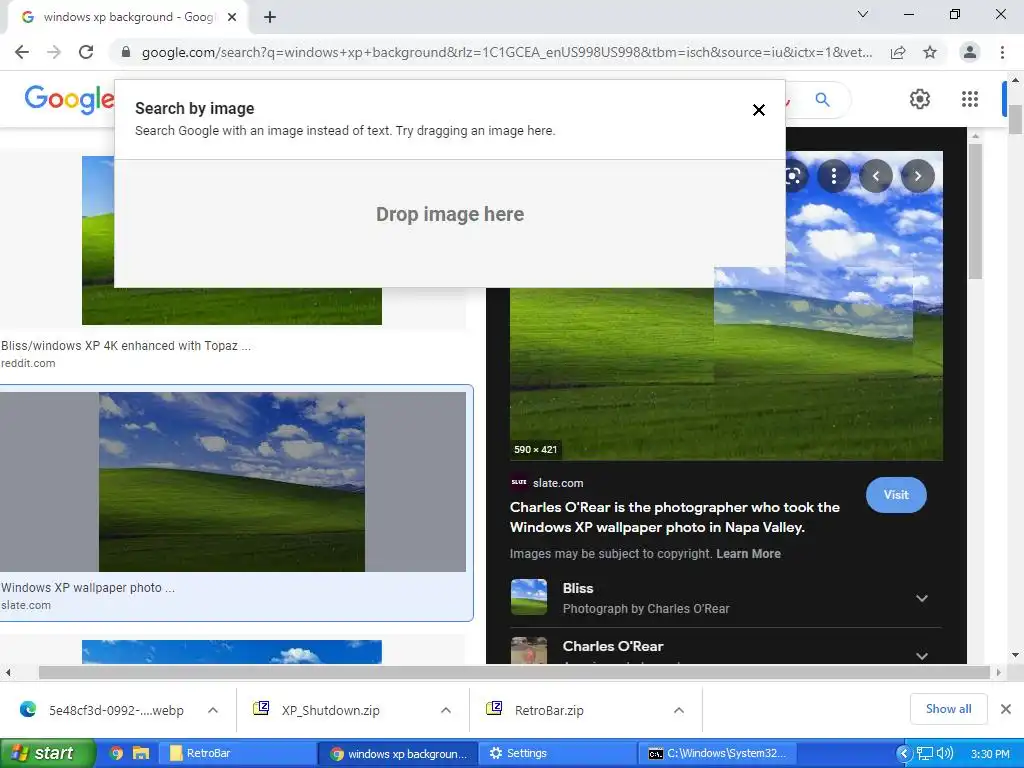Show previous image in preview panel
Screen dimensions: 1024x768
(876, 176)
